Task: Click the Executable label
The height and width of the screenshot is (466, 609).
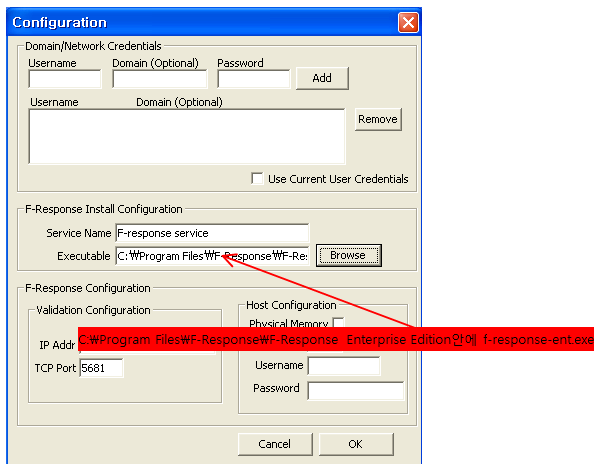Action: point(84,256)
